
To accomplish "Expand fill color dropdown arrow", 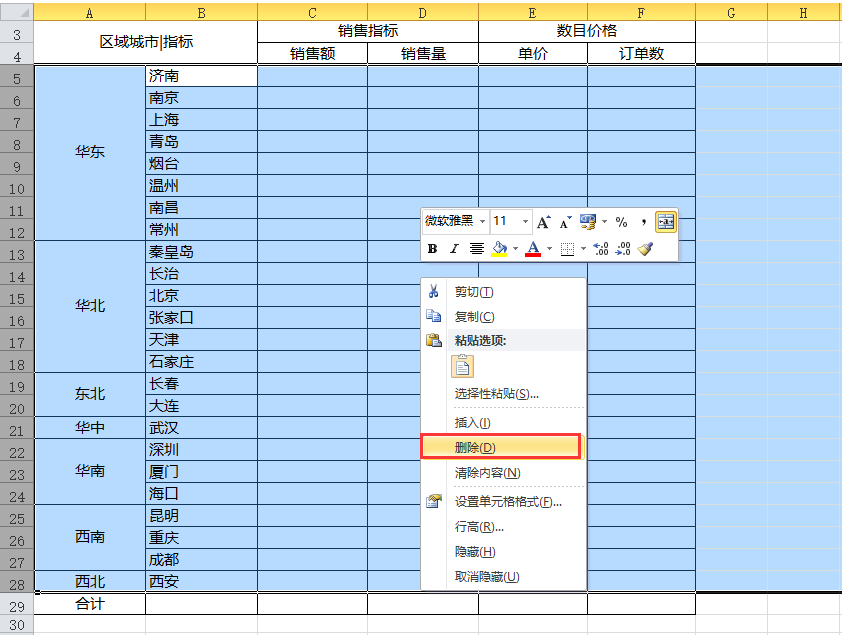I will pyautogui.click(x=516, y=249).
